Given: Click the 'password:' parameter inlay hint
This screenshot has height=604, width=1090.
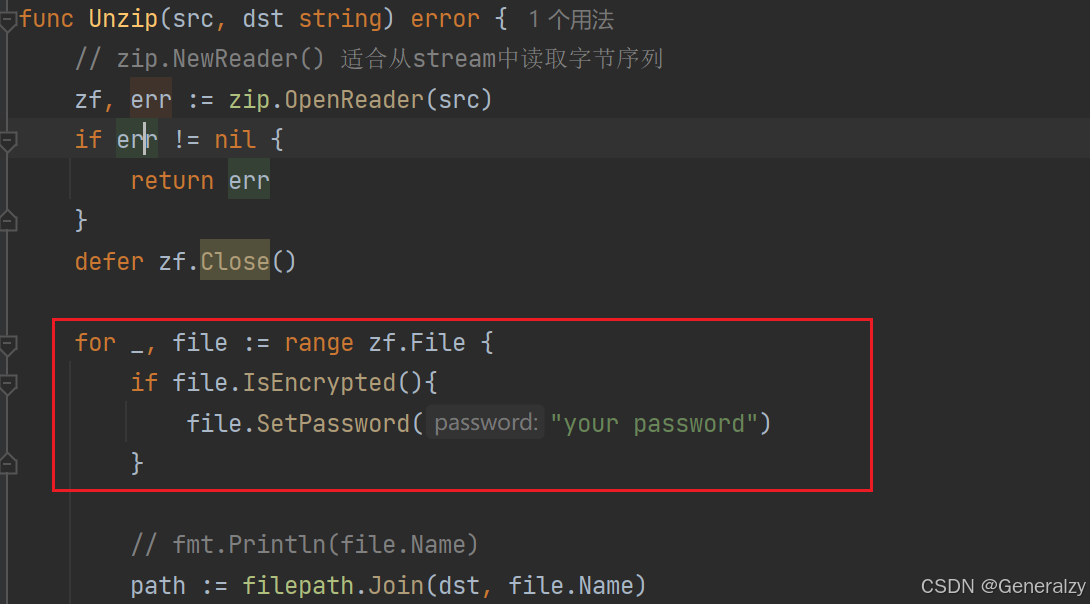Looking at the screenshot, I should [485, 423].
